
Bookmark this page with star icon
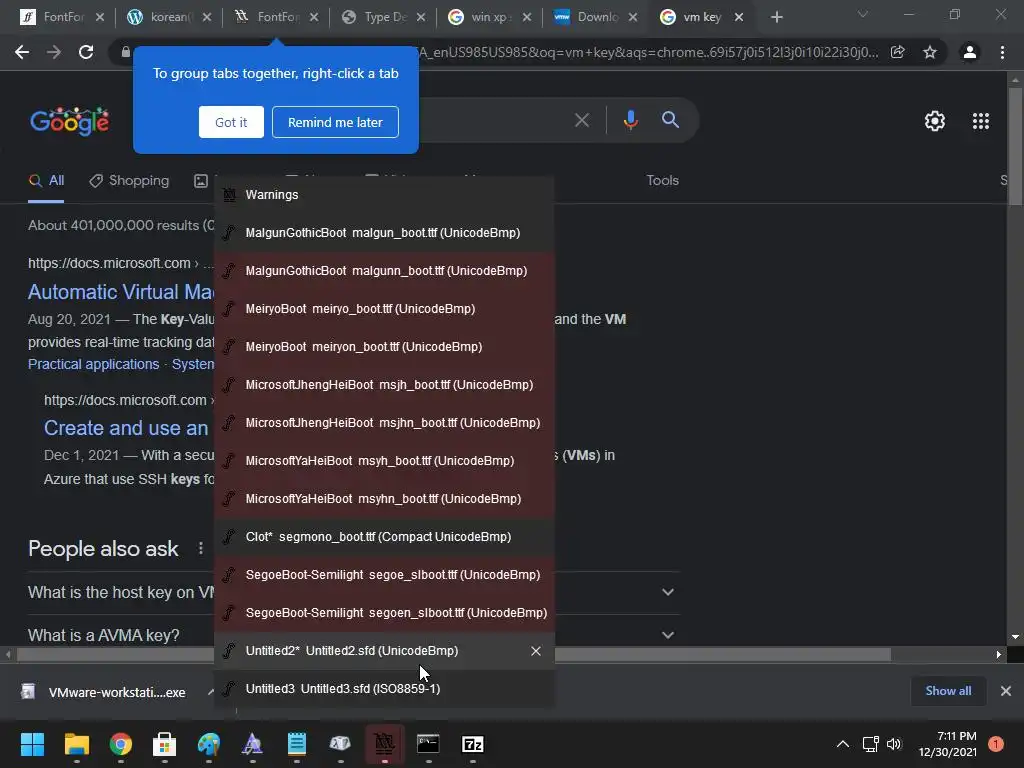pos(930,52)
